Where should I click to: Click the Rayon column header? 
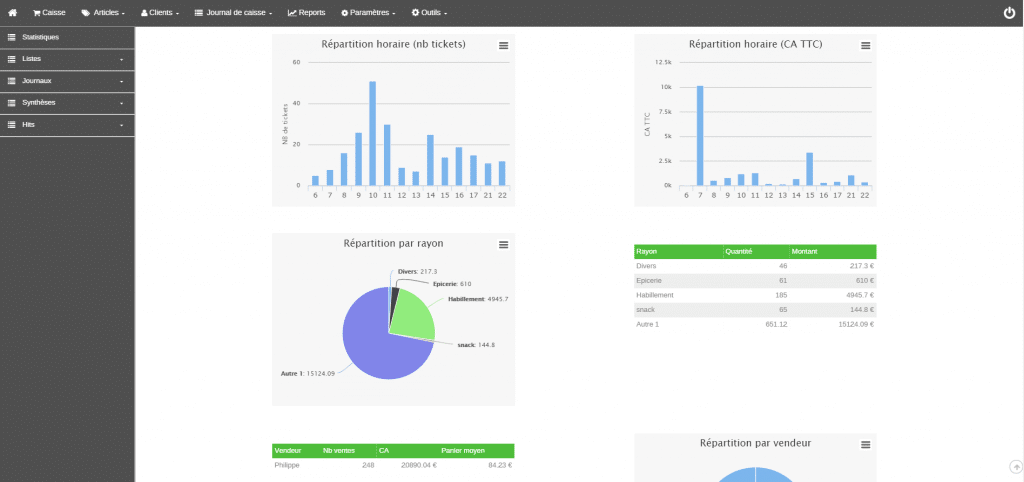coord(678,251)
